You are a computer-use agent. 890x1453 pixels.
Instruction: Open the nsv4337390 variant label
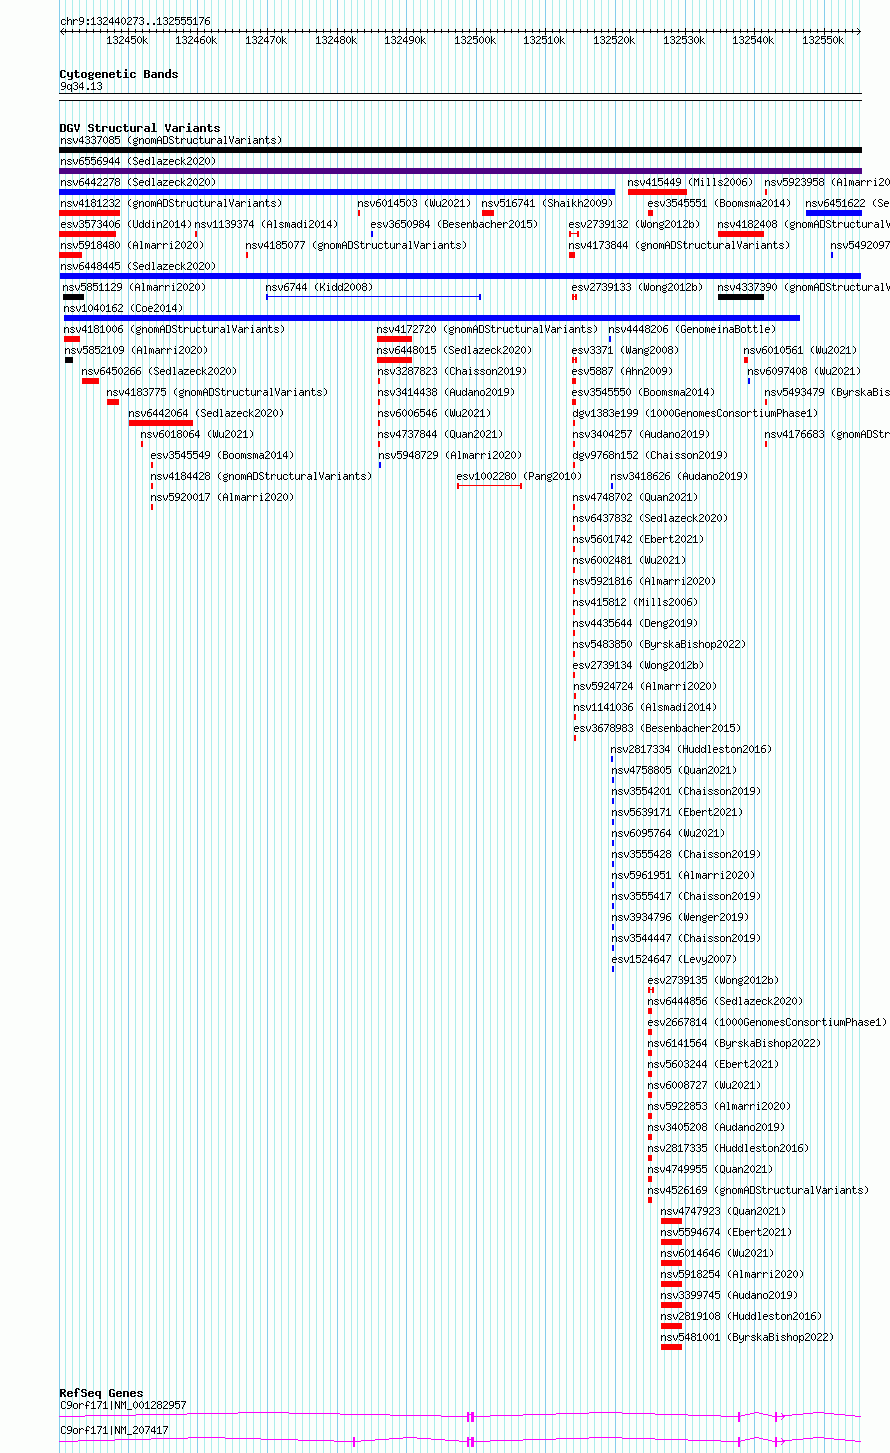(803, 287)
